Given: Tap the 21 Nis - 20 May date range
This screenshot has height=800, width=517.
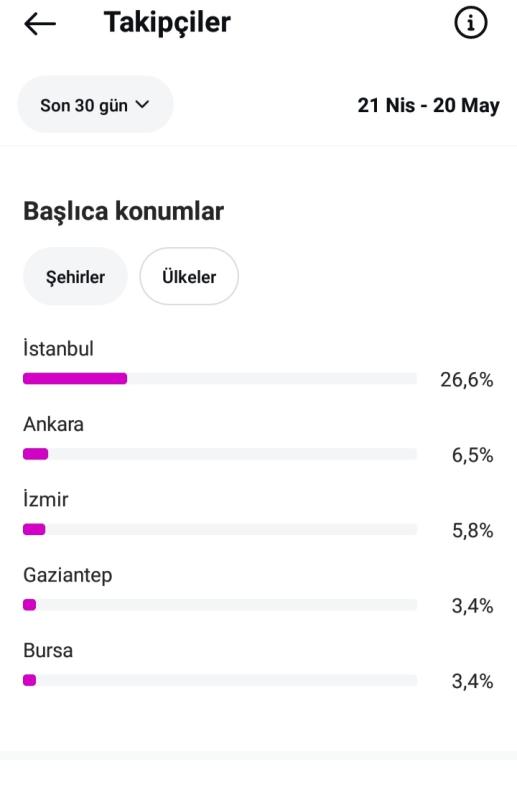Looking at the screenshot, I should pyautogui.click(x=429, y=106).
